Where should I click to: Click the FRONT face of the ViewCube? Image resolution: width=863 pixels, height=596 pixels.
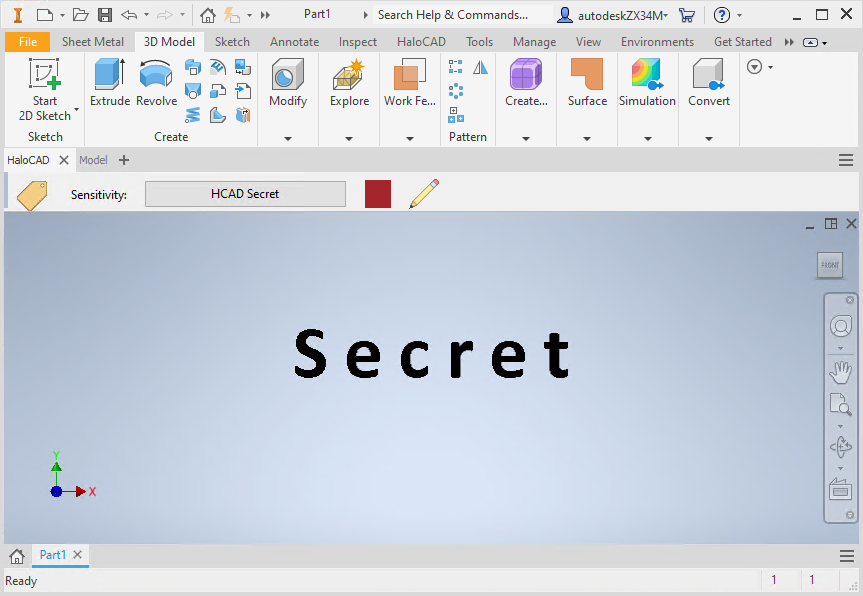830,265
